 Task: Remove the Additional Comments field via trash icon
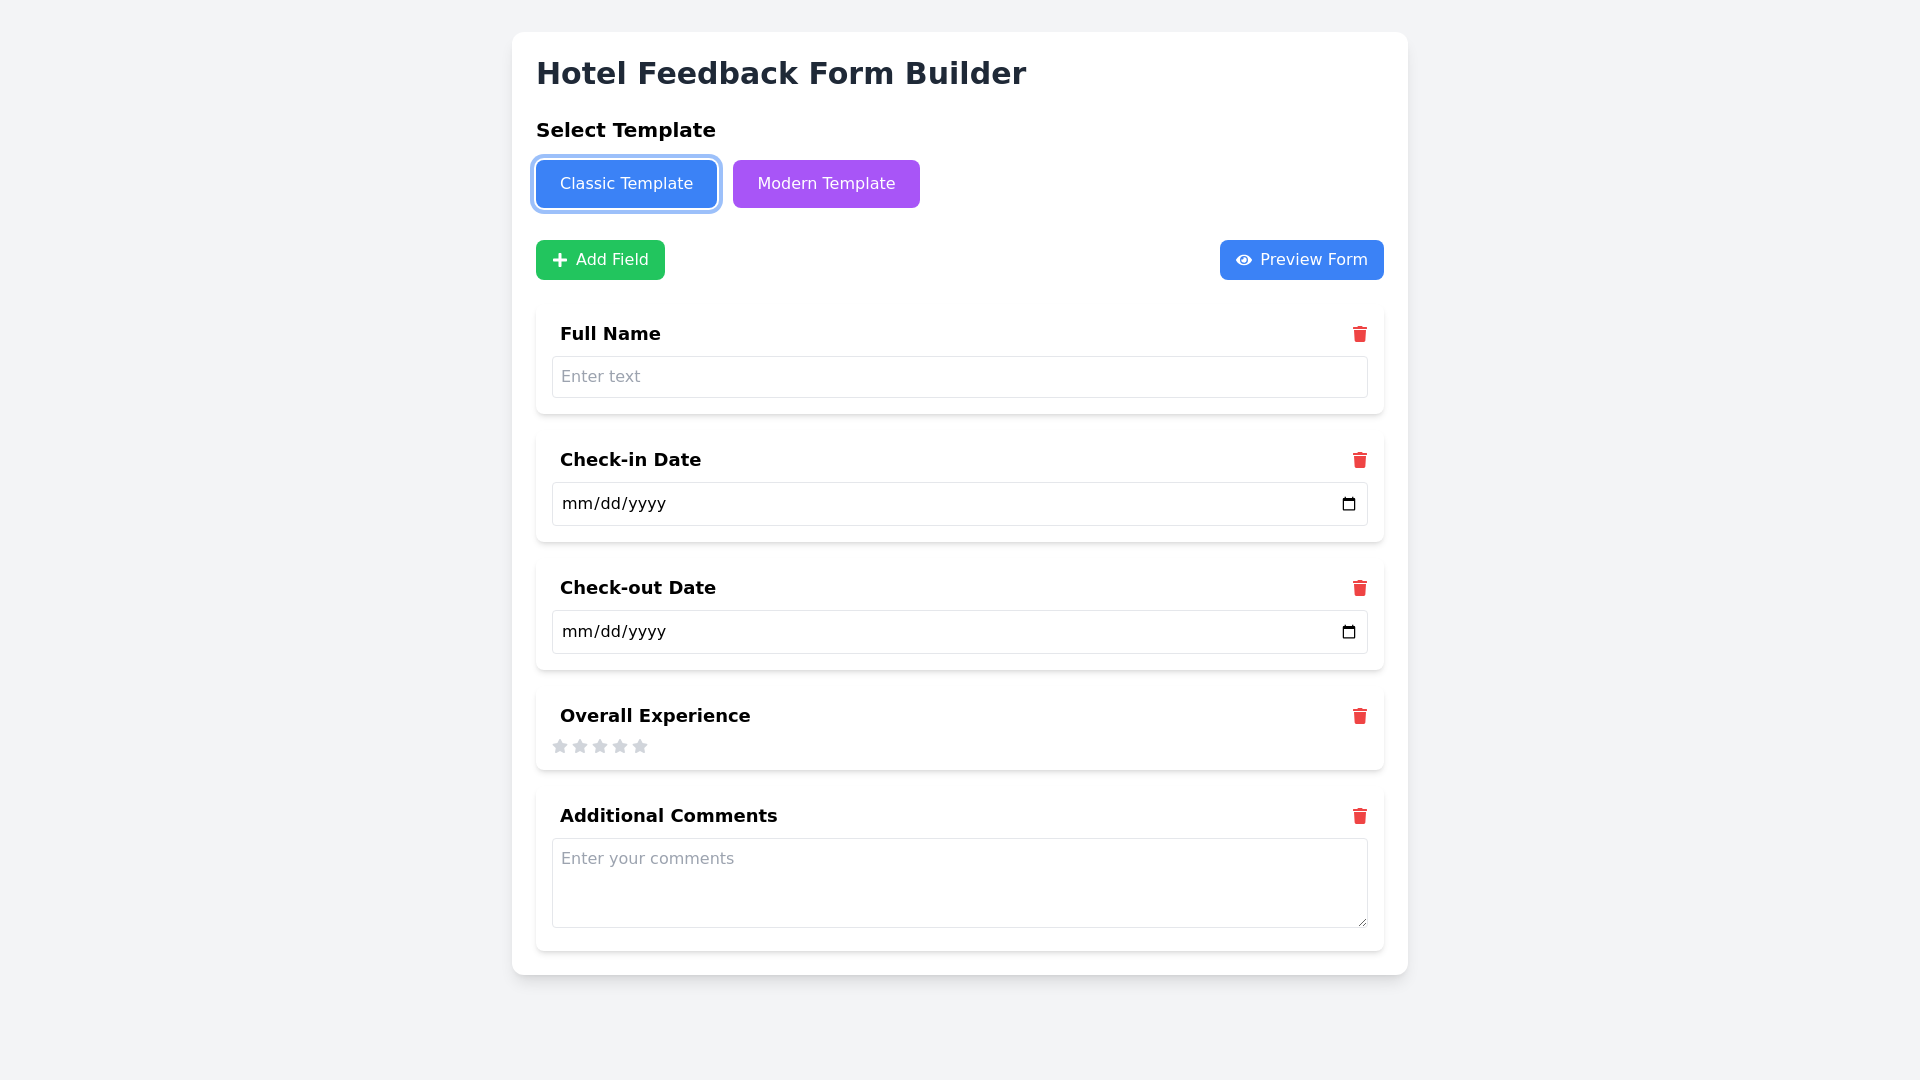tap(1360, 816)
